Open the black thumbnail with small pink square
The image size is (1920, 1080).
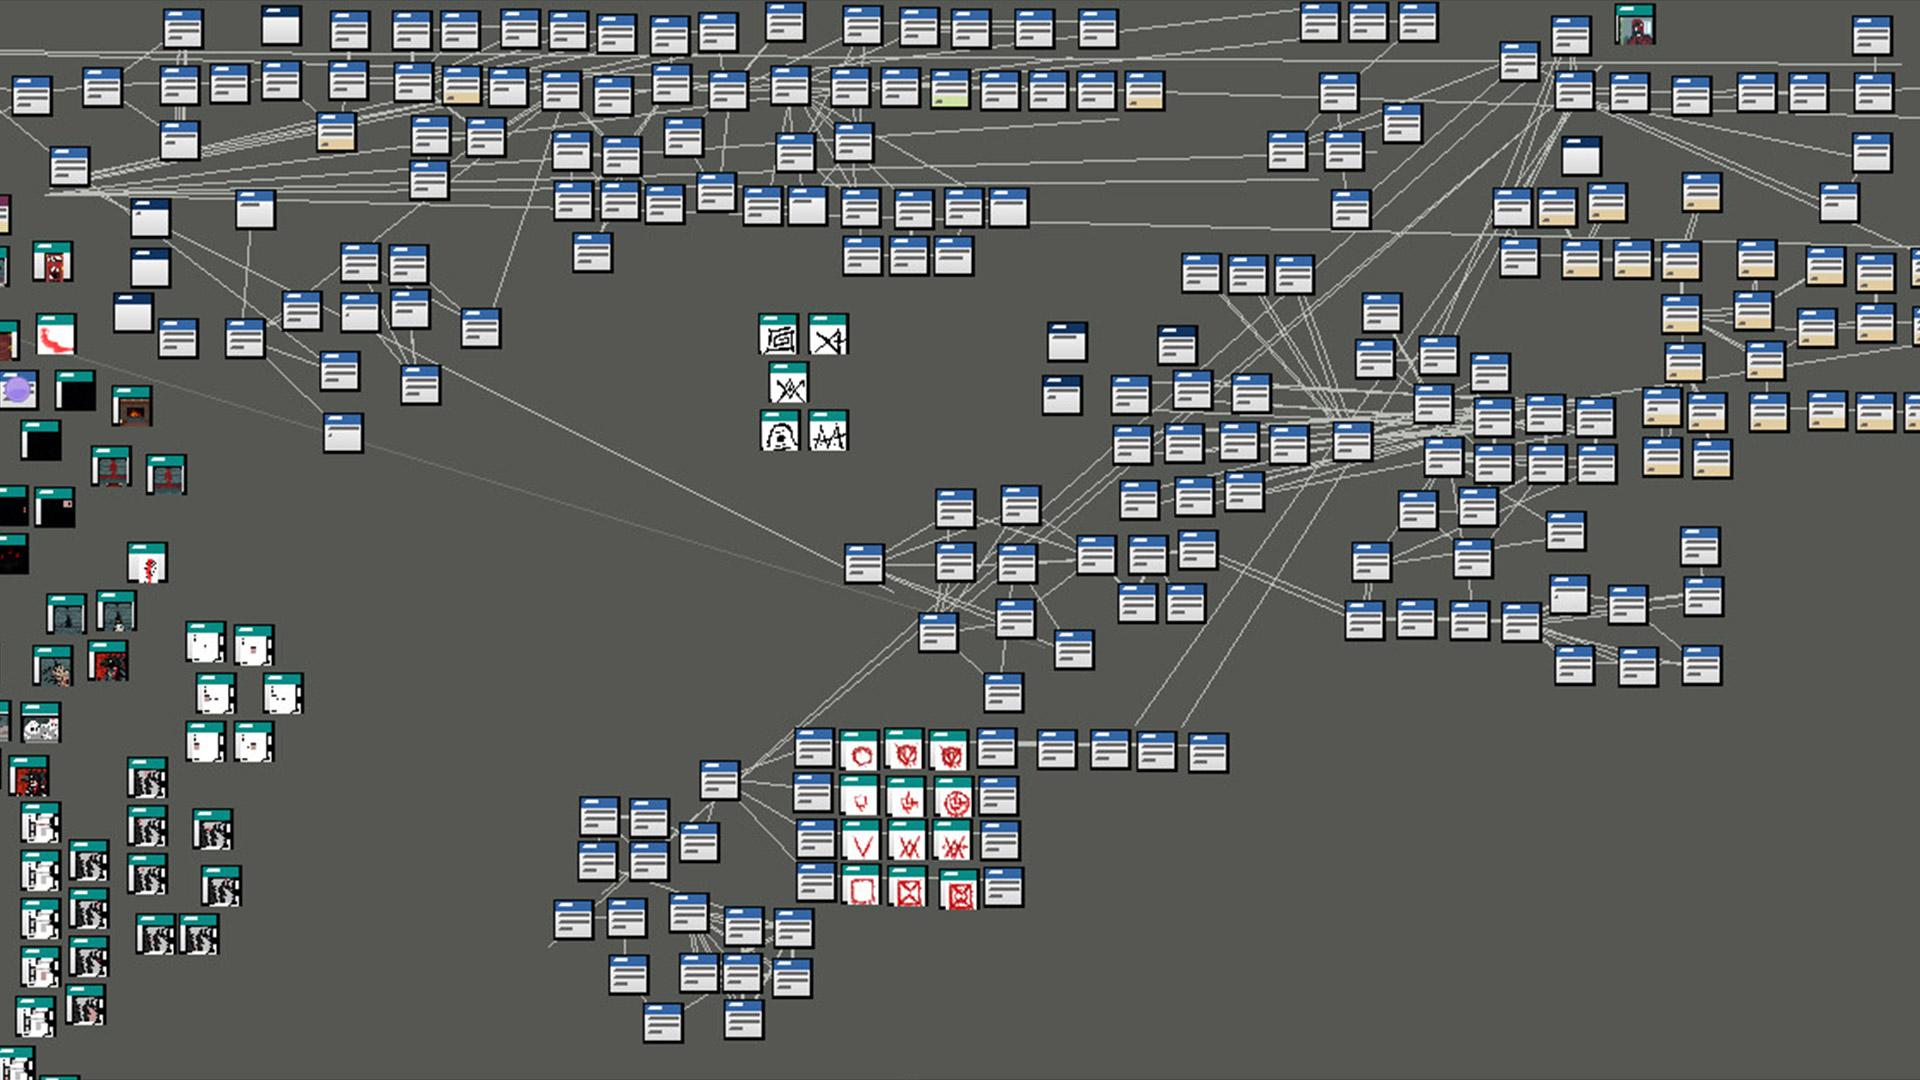coord(55,509)
